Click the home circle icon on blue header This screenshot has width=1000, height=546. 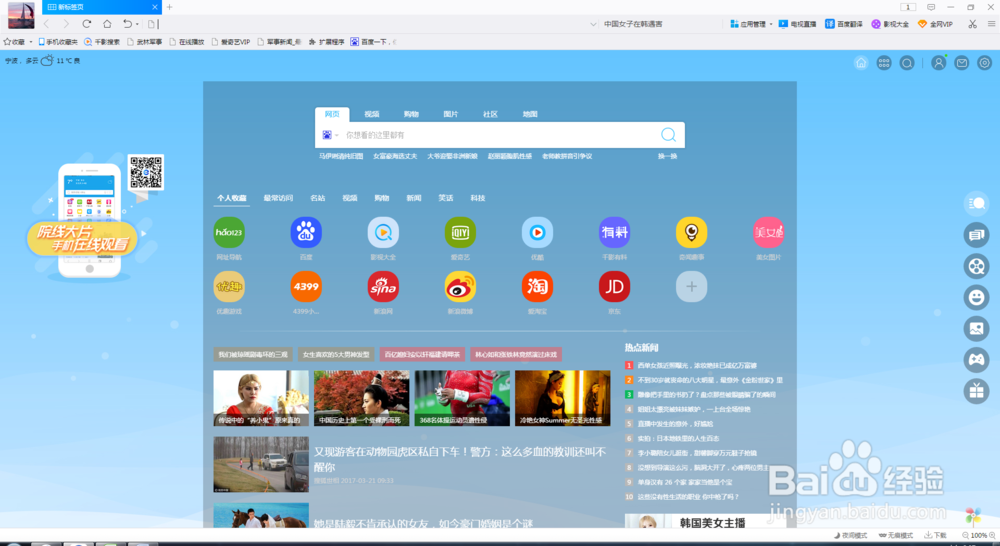[861, 63]
